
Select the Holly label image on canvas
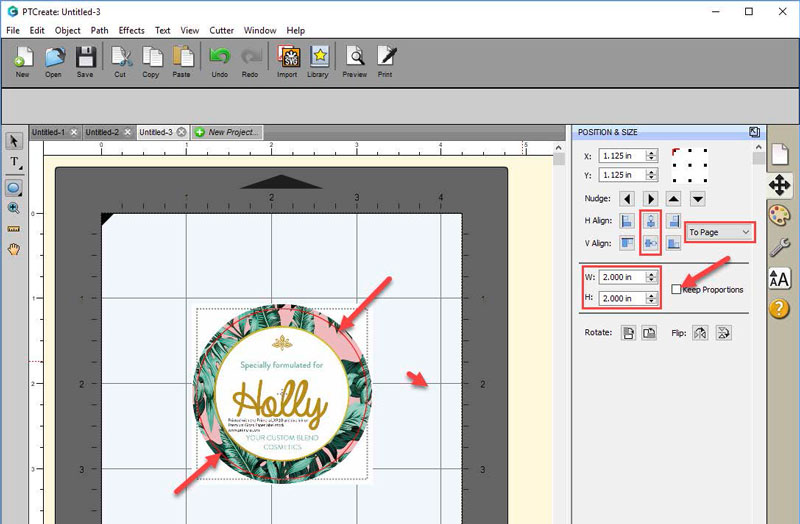[282, 393]
